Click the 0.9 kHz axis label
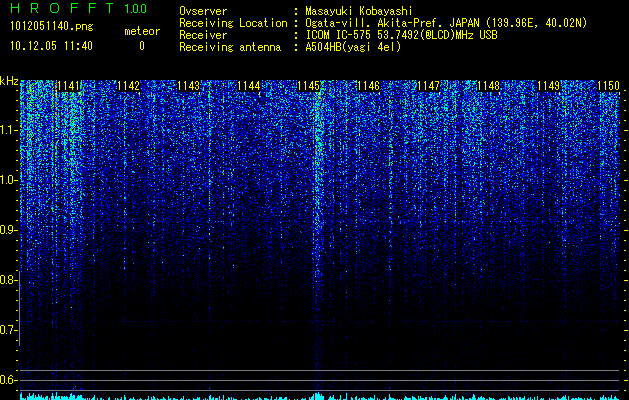Screen dimensions: 629x400 (8, 230)
